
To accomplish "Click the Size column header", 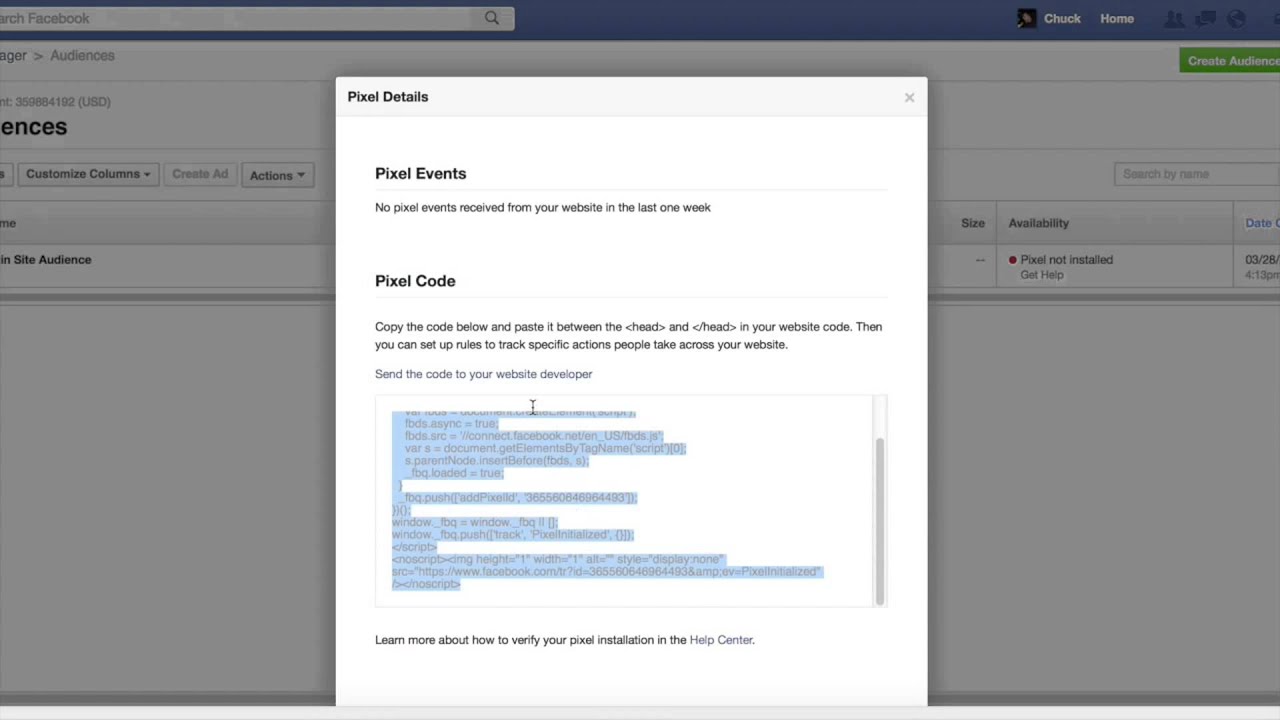I will coord(973,223).
